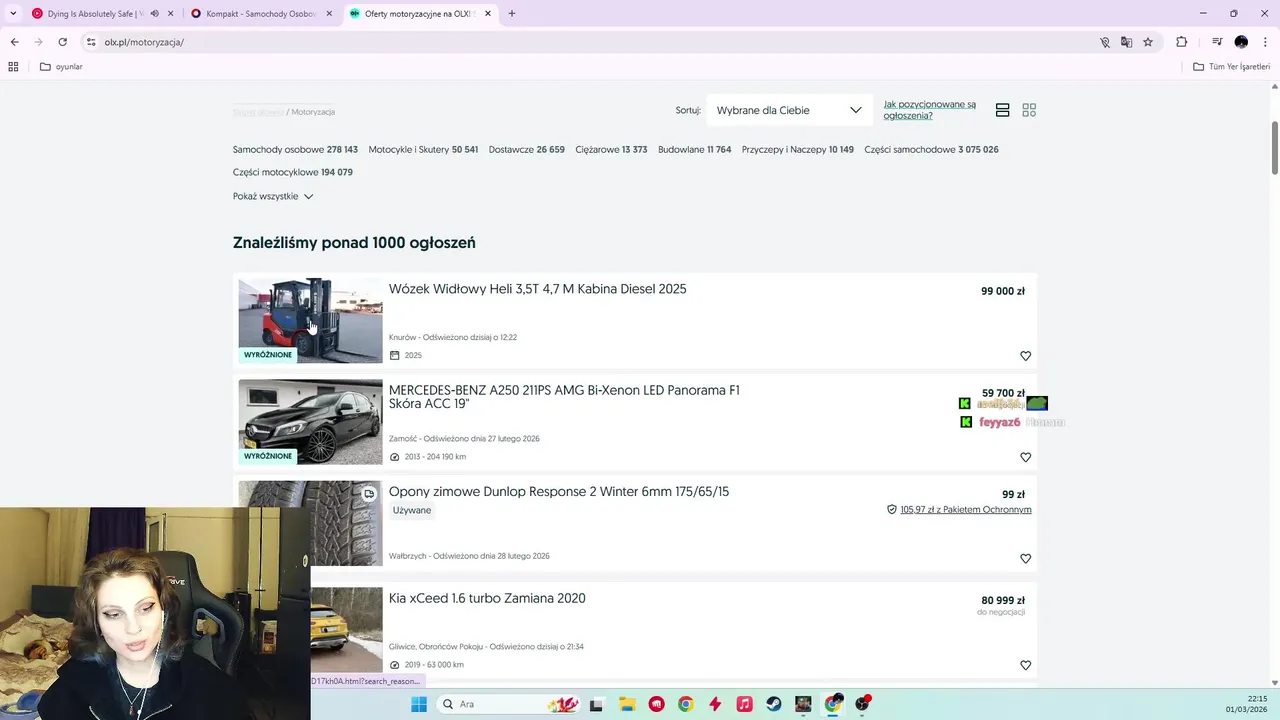The width and height of the screenshot is (1280, 720).
Task: Click '105,97 zł z Pakietem Ochronnym' link
Action: [x=965, y=510]
